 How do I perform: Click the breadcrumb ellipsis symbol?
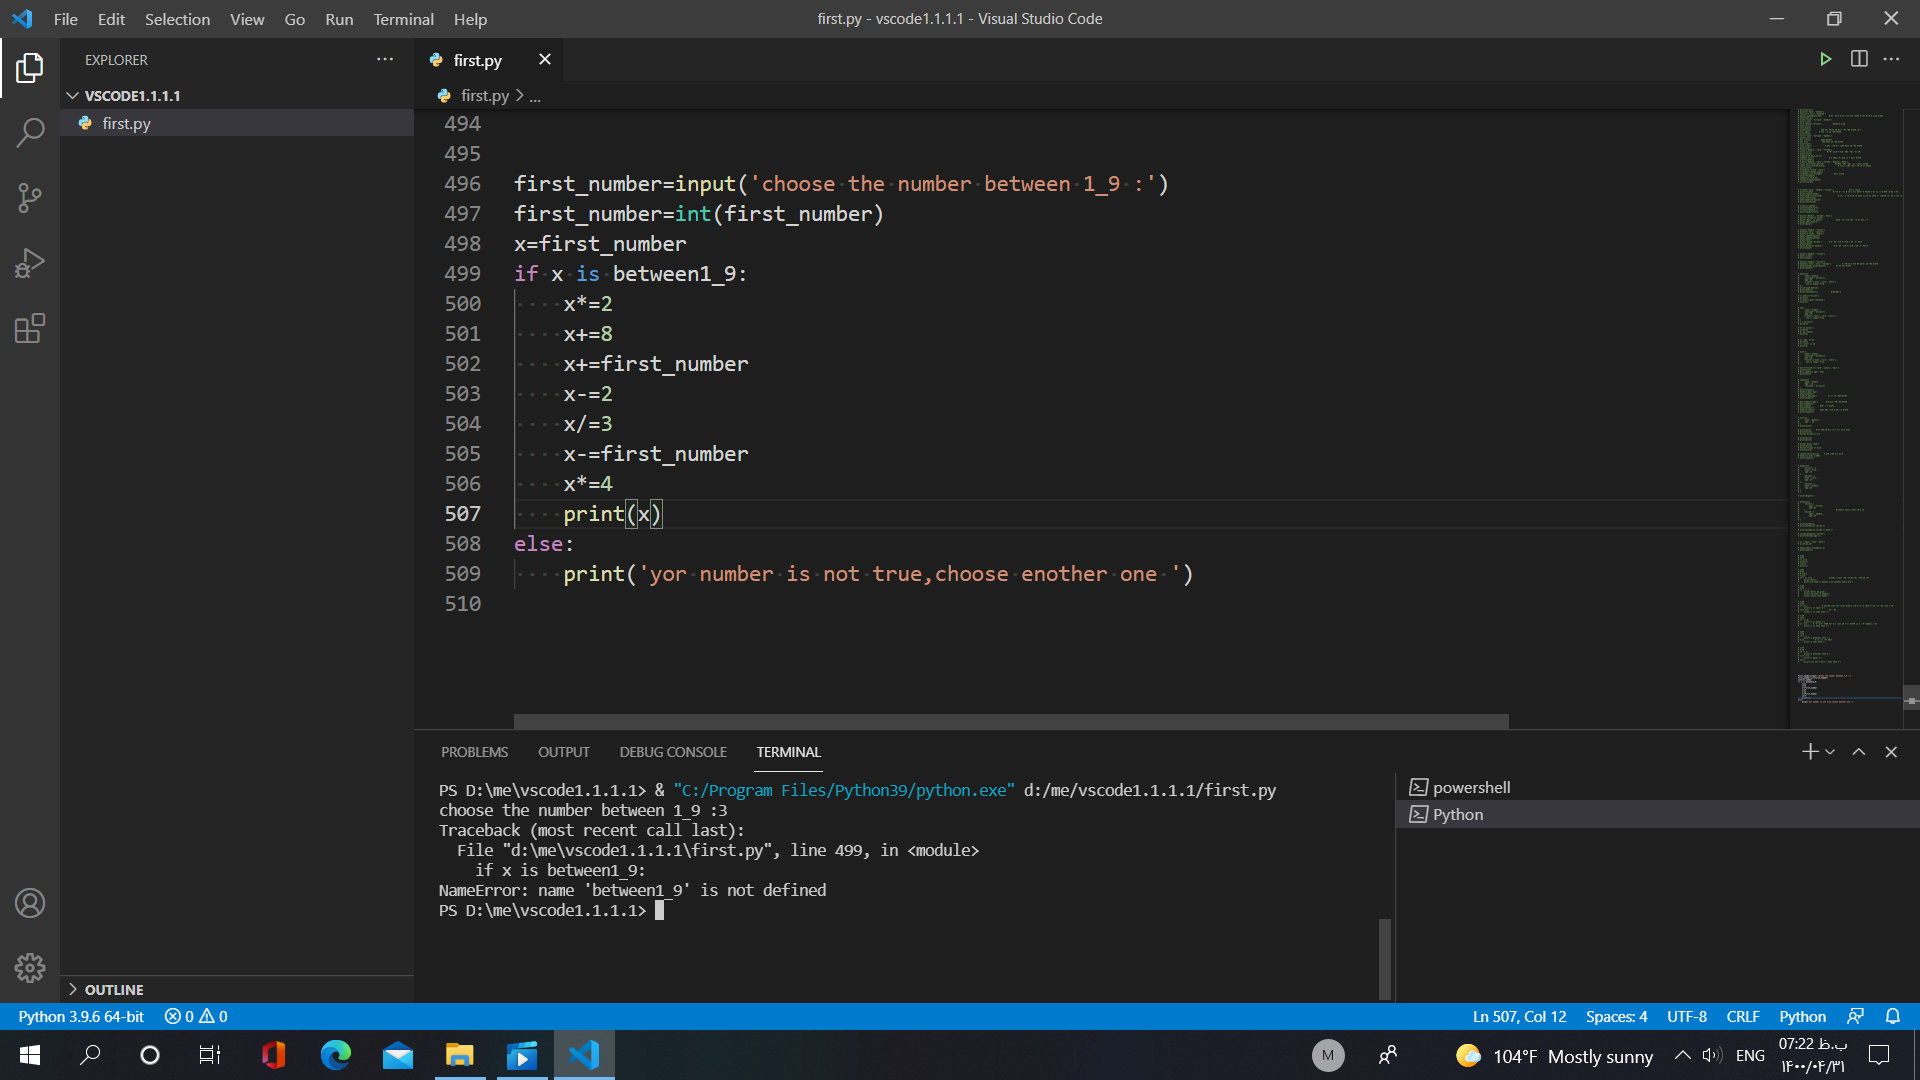pos(535,96)
